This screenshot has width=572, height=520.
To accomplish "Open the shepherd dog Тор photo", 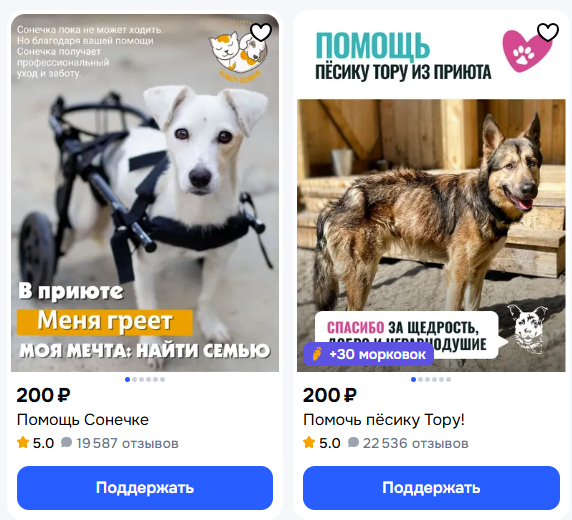I will pyautogui.click(x=431, y=235).
